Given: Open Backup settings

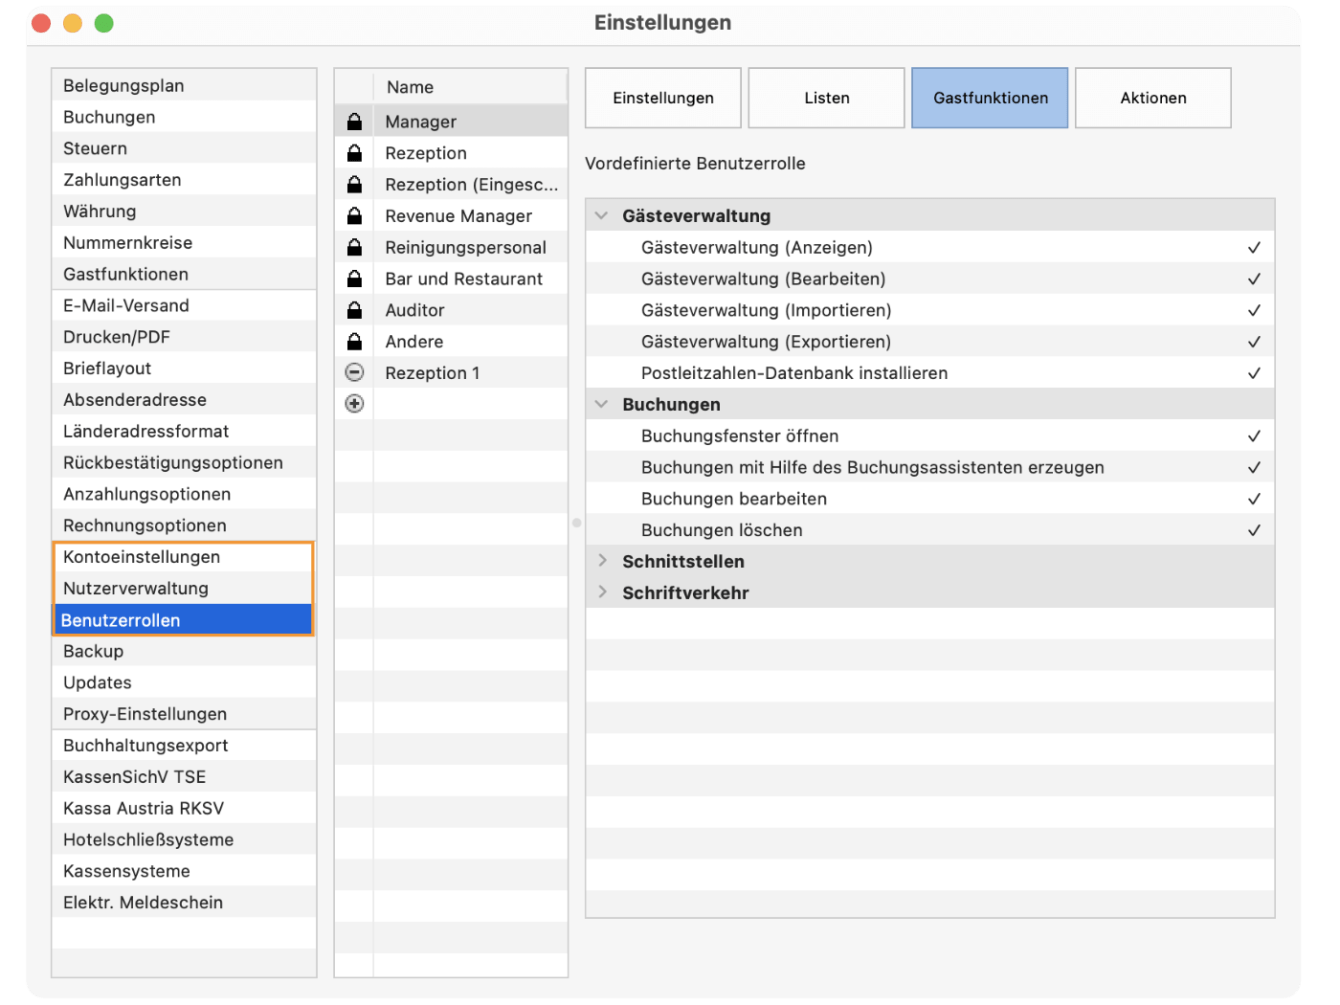Looking at the screenshot, I should 184,652.
